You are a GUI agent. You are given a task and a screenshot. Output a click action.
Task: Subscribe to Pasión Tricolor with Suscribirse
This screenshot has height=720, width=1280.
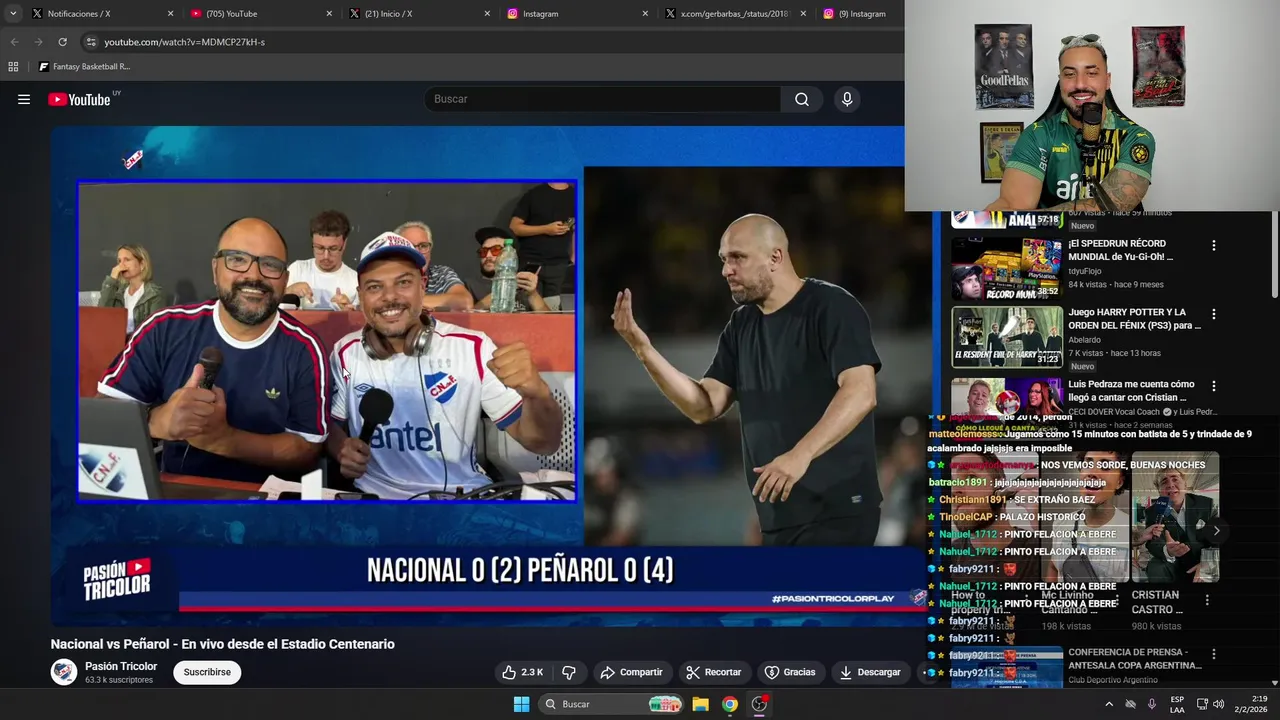pos(207,672)
